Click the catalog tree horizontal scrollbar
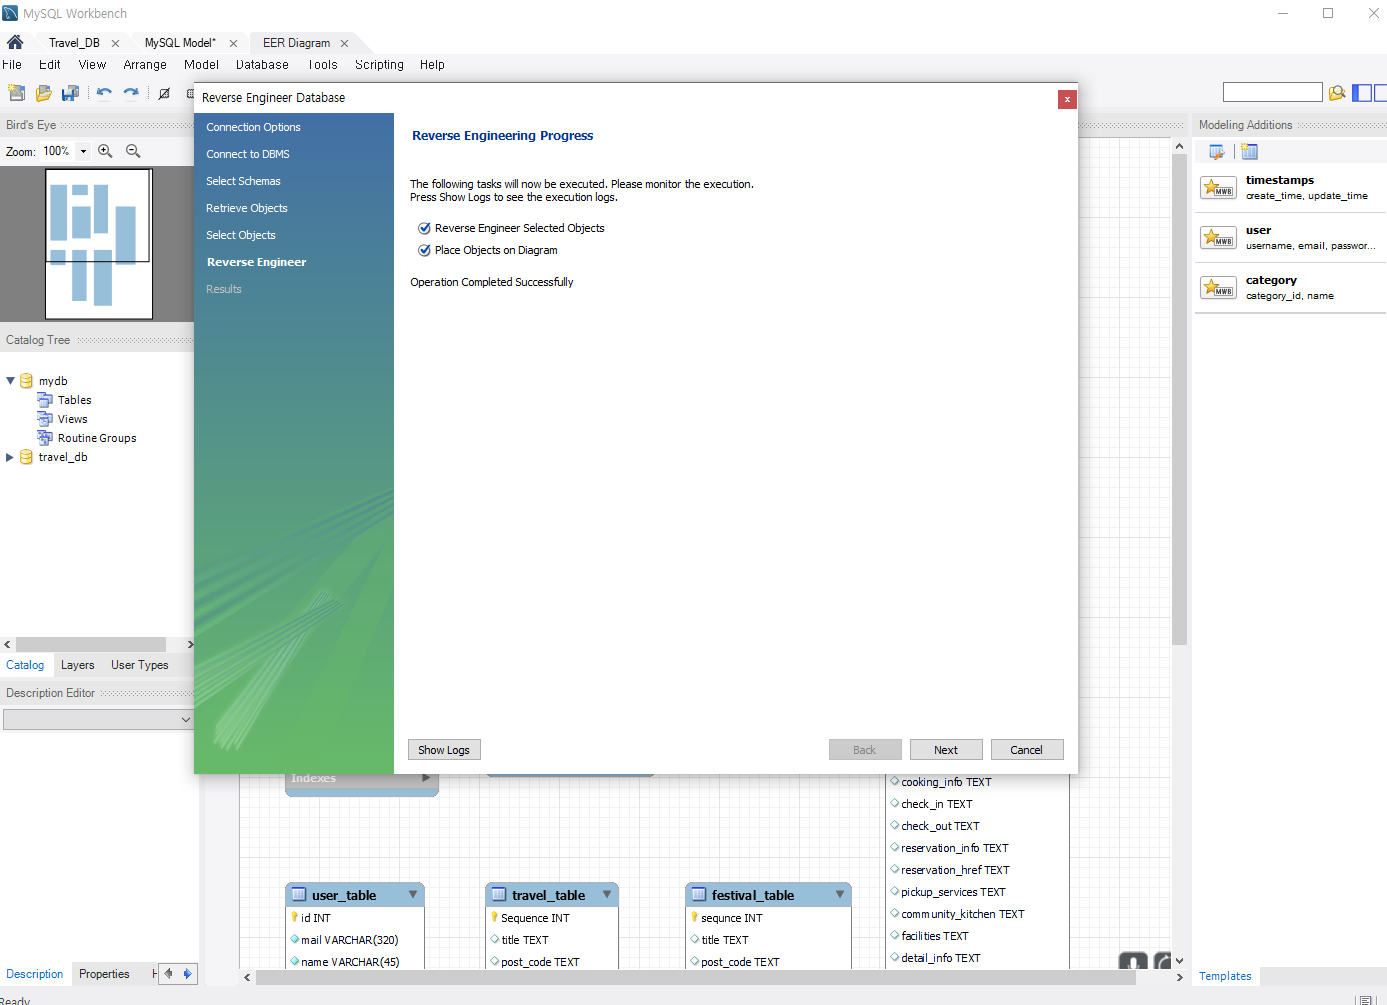This screenshot has height=1005, width=1387. click(x=91, y=645)
